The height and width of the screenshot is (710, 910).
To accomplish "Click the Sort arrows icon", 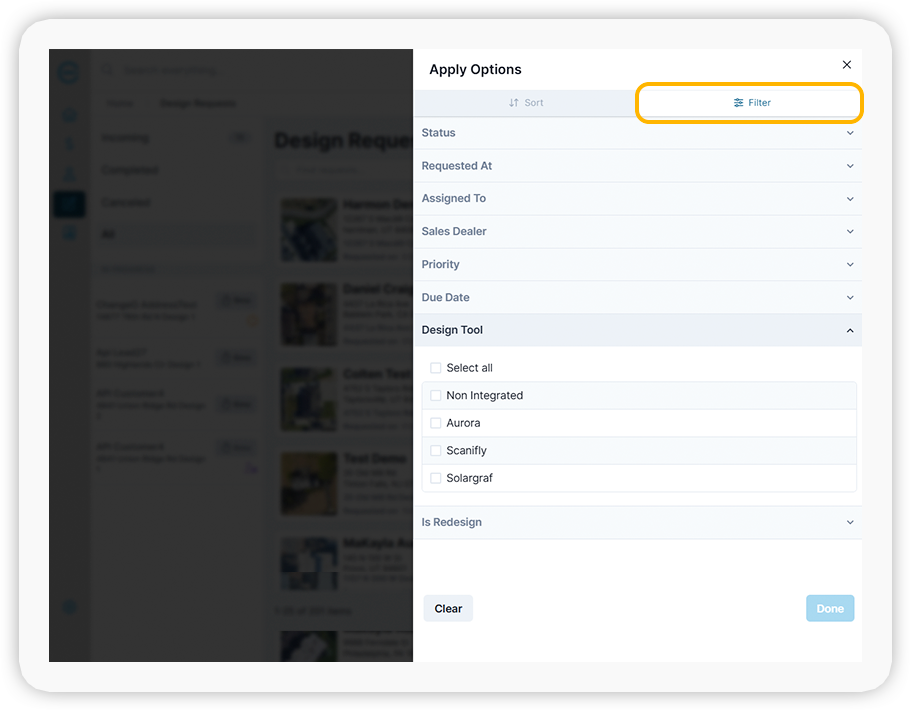I will click(x=512, y=102).
